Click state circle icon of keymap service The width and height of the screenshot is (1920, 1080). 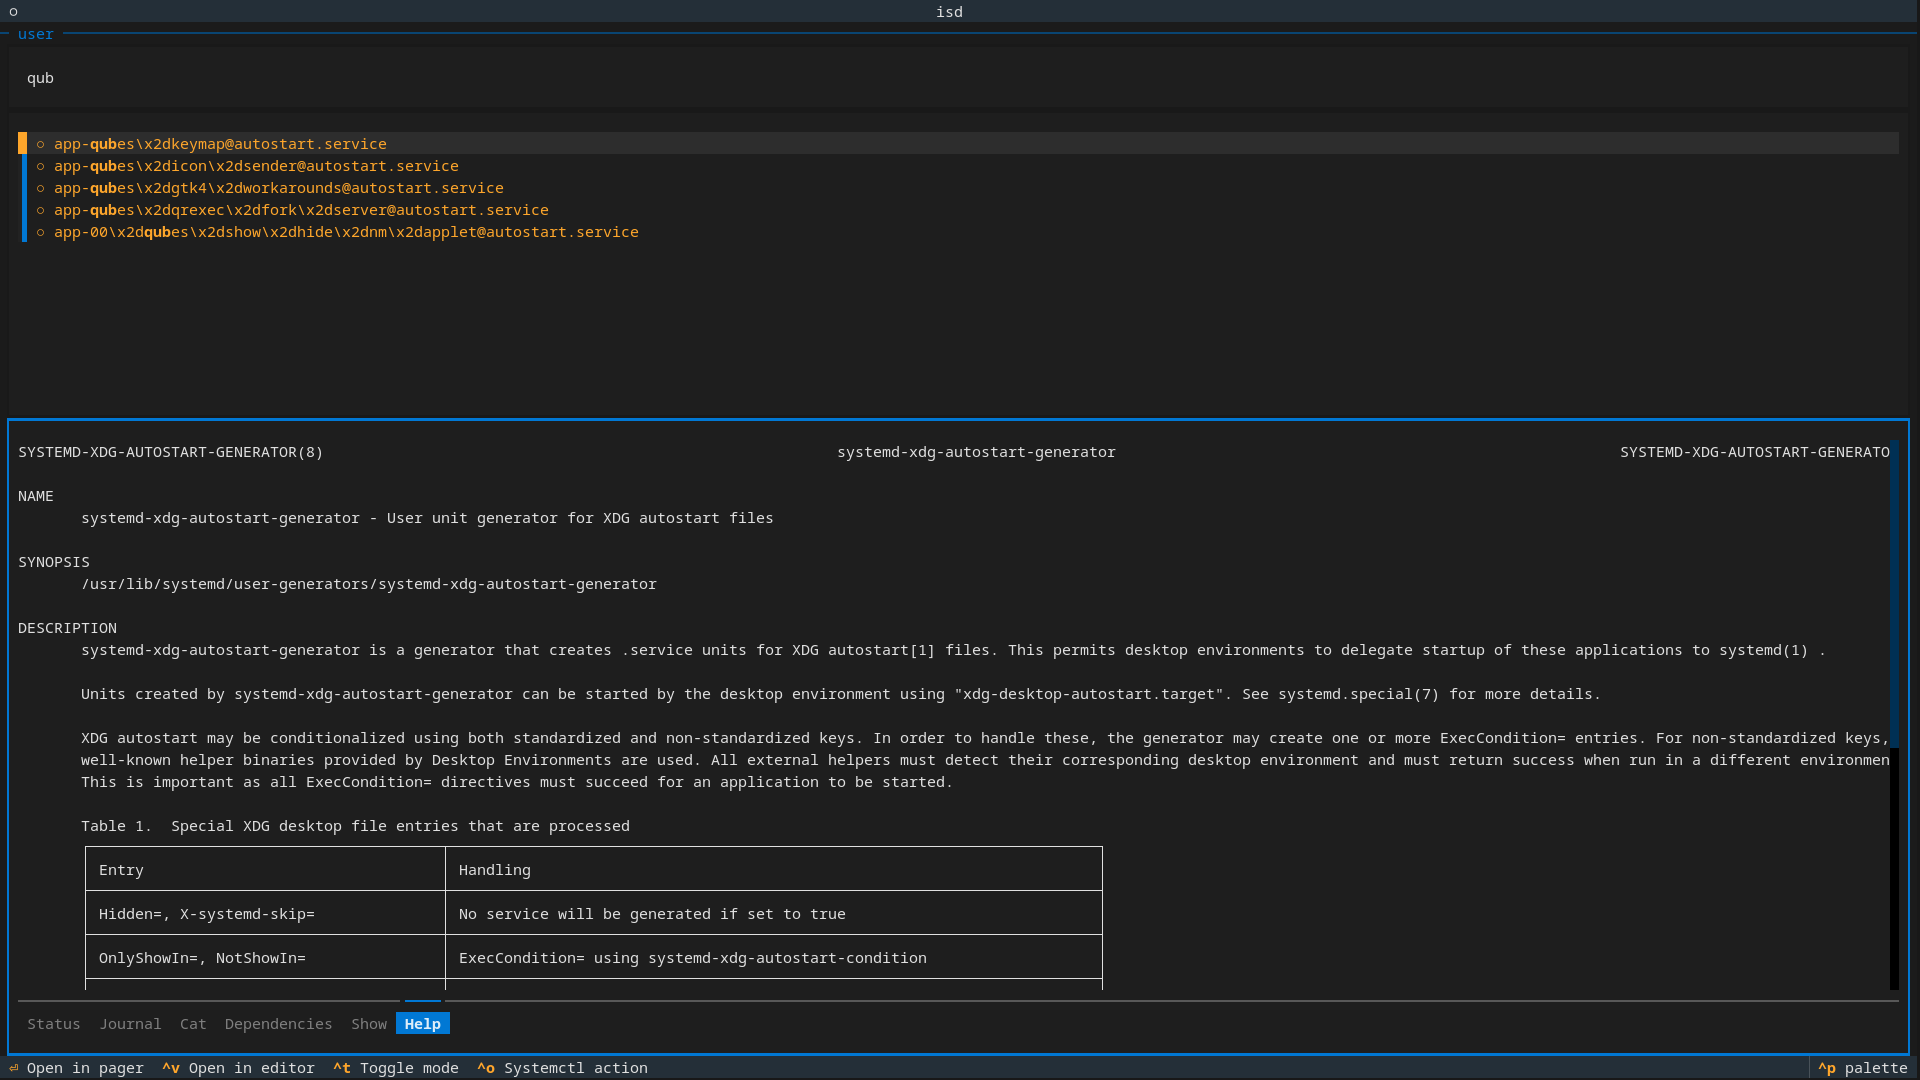click(41, 144)
